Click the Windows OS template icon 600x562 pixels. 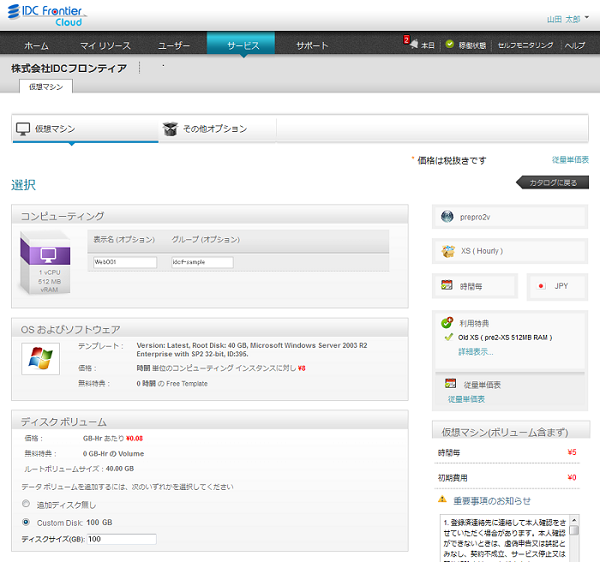(40, 358)
